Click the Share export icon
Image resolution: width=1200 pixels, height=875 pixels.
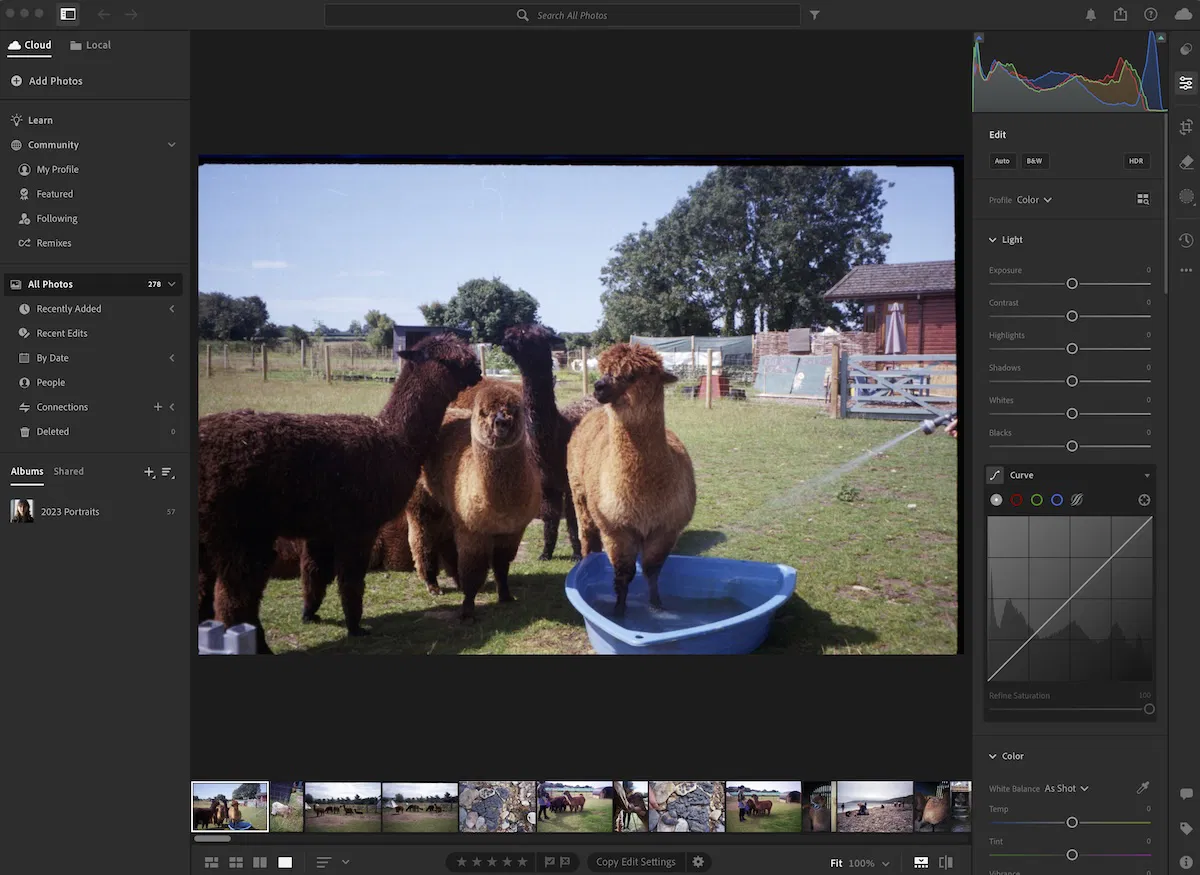coord(1120,14)
